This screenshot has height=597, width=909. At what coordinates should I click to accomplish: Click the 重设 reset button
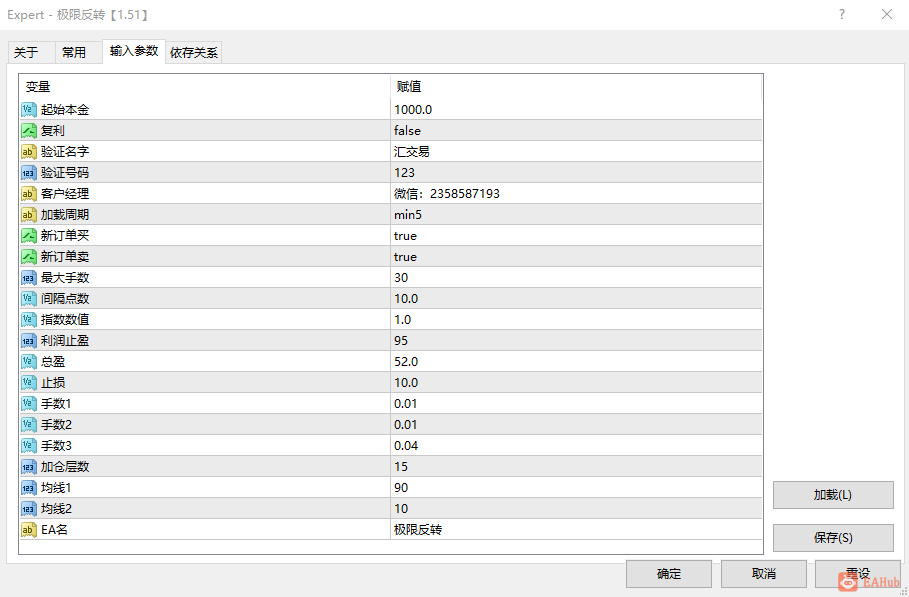[858, 574]
